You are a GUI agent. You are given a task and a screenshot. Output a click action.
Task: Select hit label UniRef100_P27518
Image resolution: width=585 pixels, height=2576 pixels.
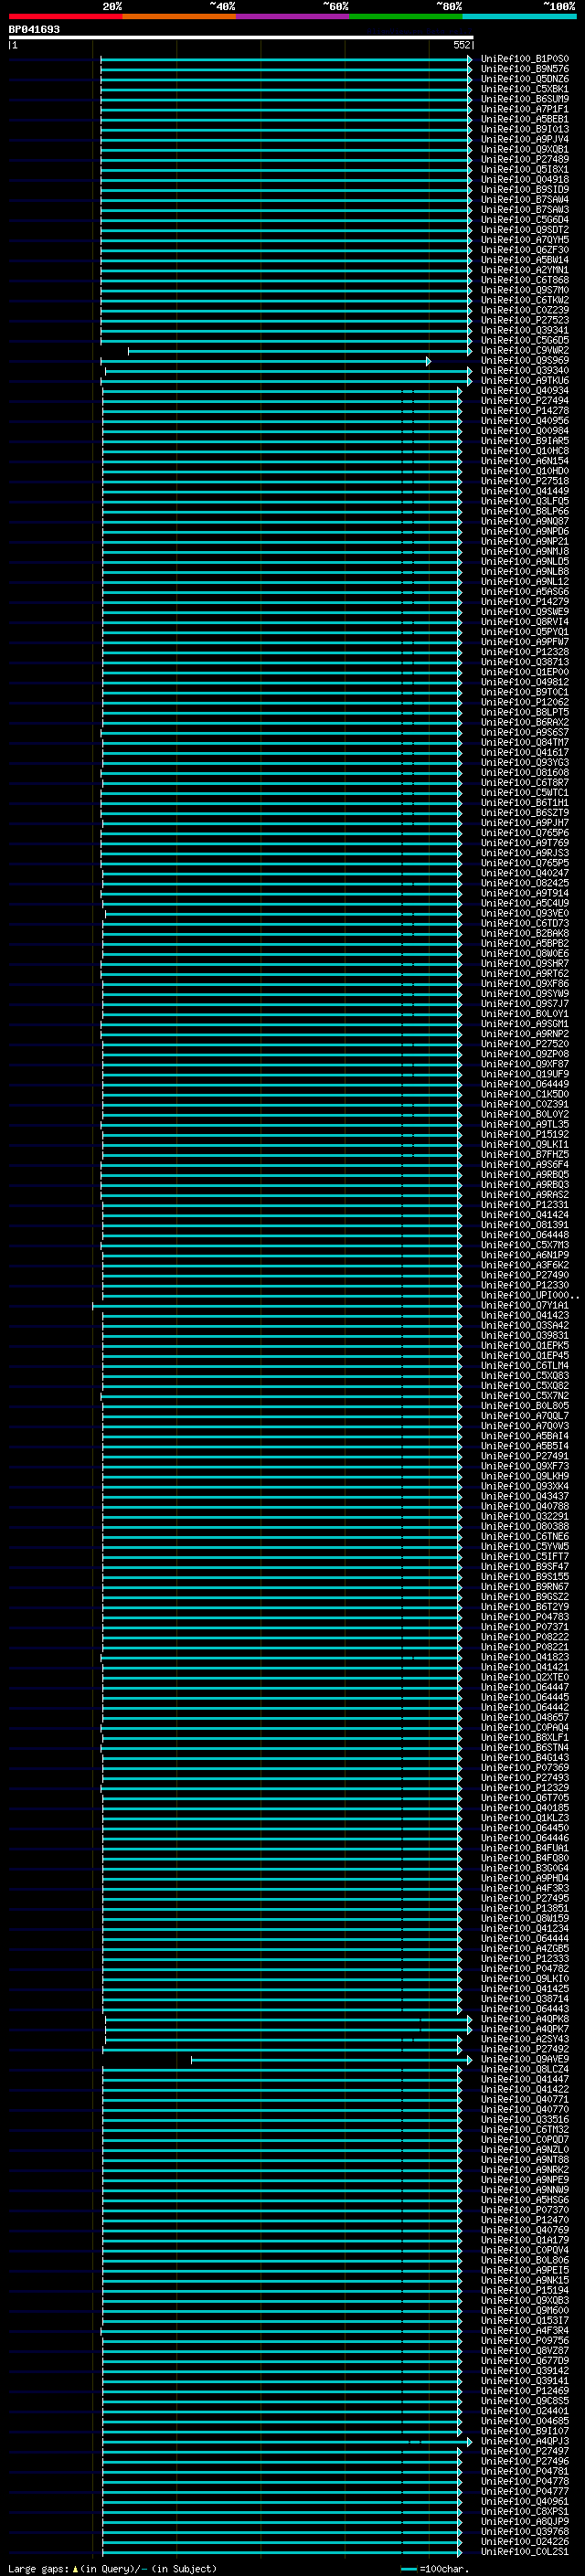tap(525, 481)
